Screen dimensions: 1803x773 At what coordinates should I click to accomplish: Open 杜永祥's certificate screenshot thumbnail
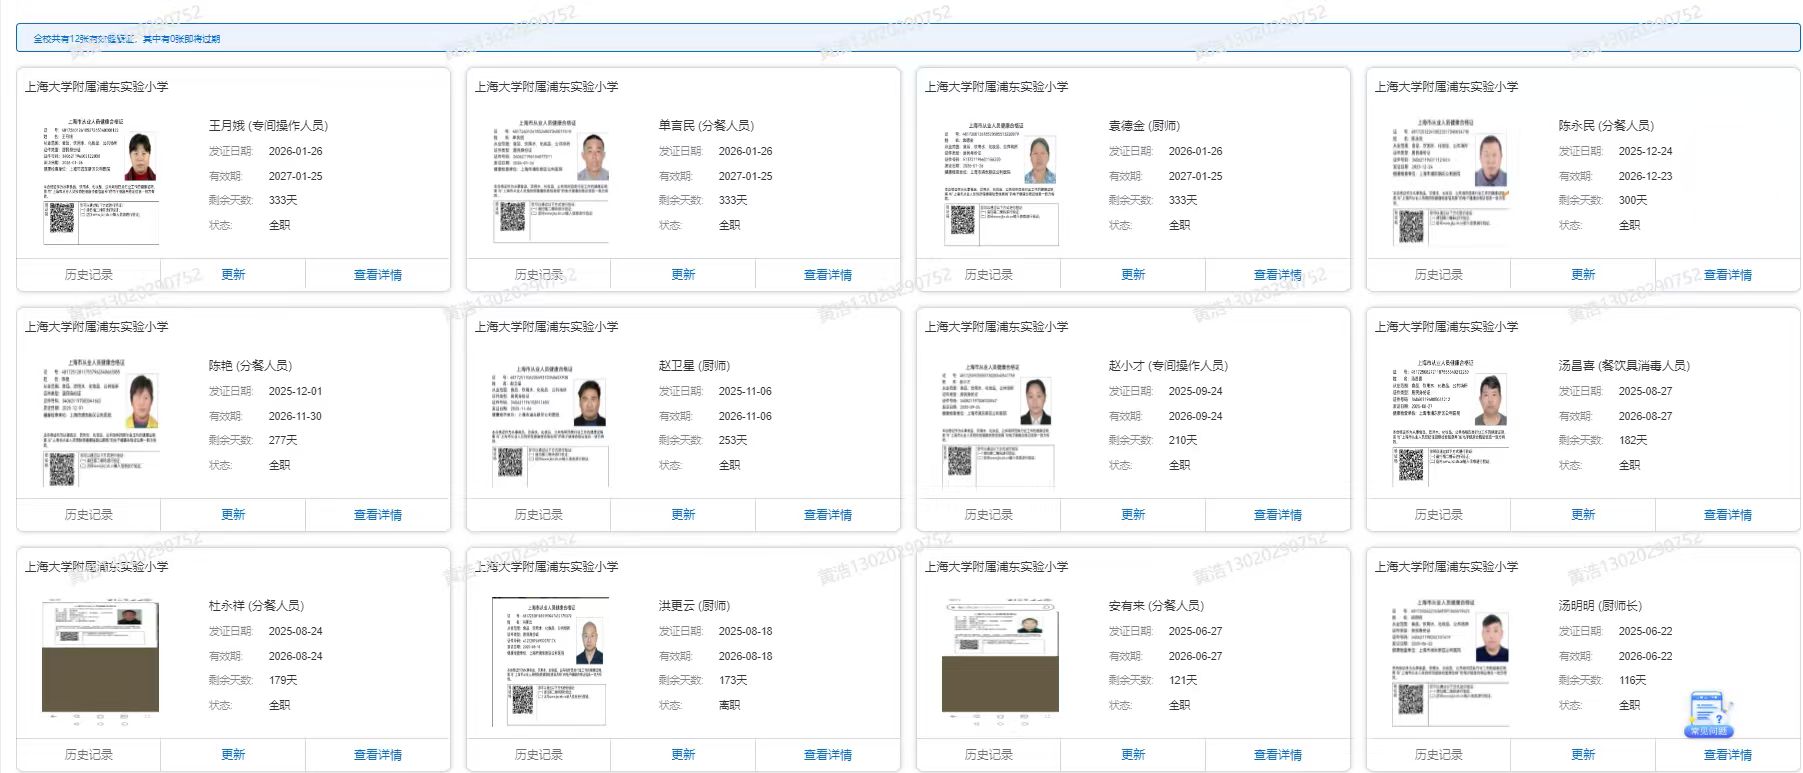tap(100, 662)
